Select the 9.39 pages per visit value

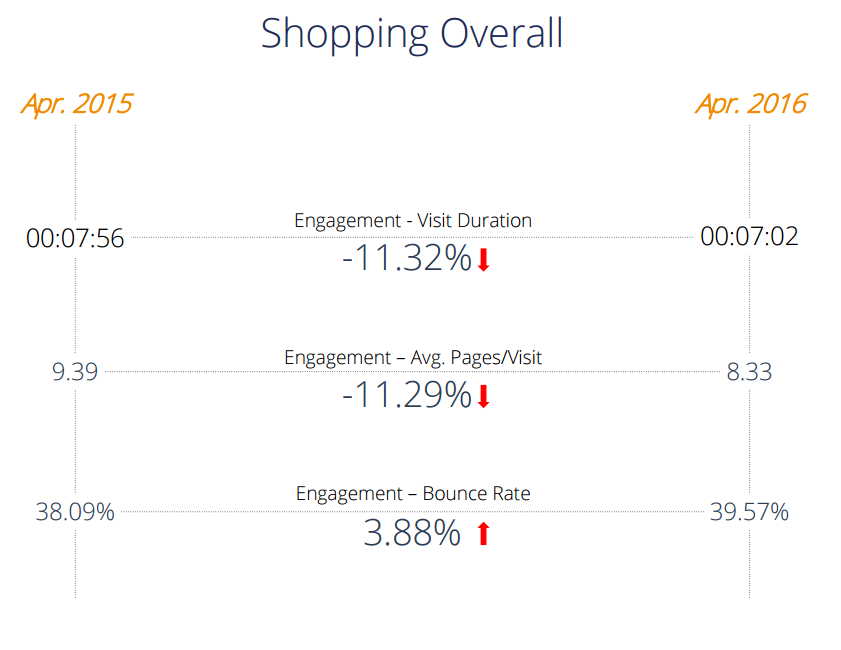click(x=75, y=373)
